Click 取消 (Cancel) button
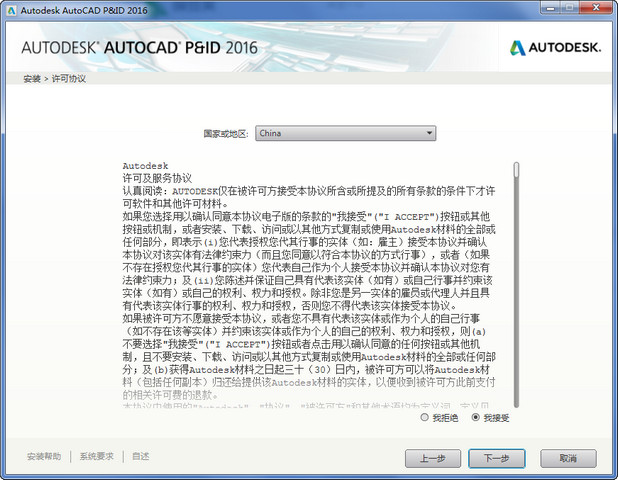The width and height of the screenshot is (618, 480). pyautogui.click(x=568, y=458)
